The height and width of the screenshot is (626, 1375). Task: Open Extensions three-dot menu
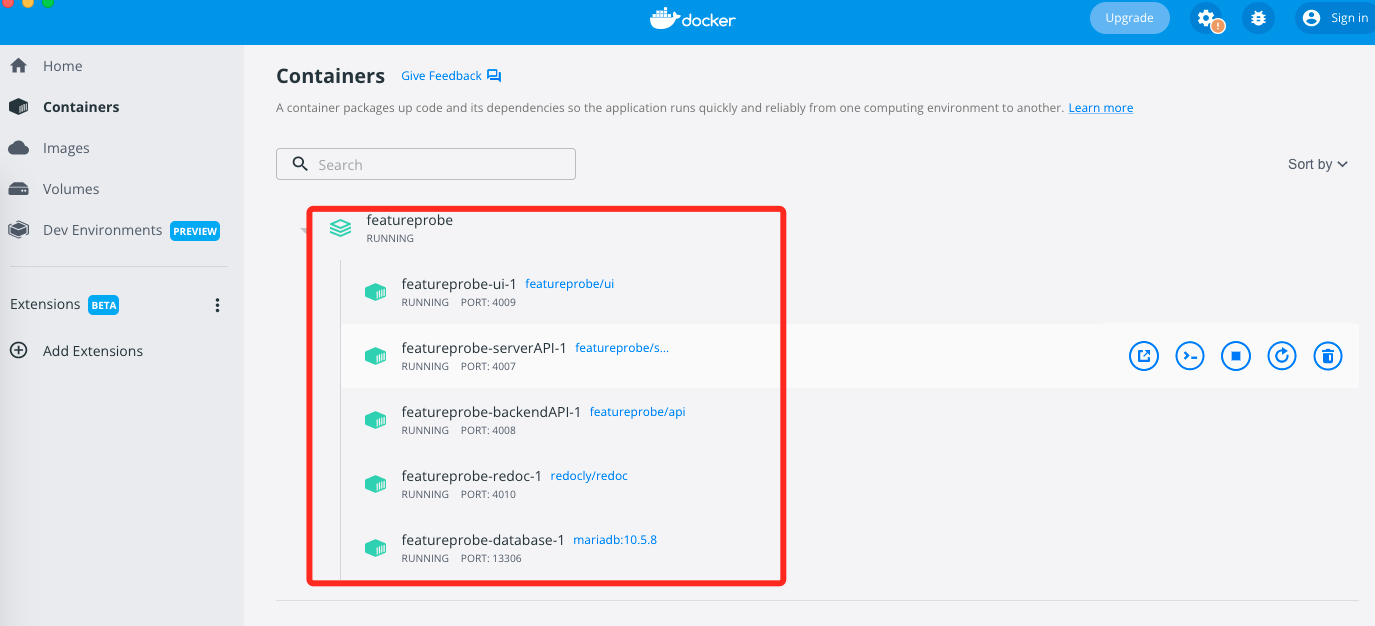217,305
